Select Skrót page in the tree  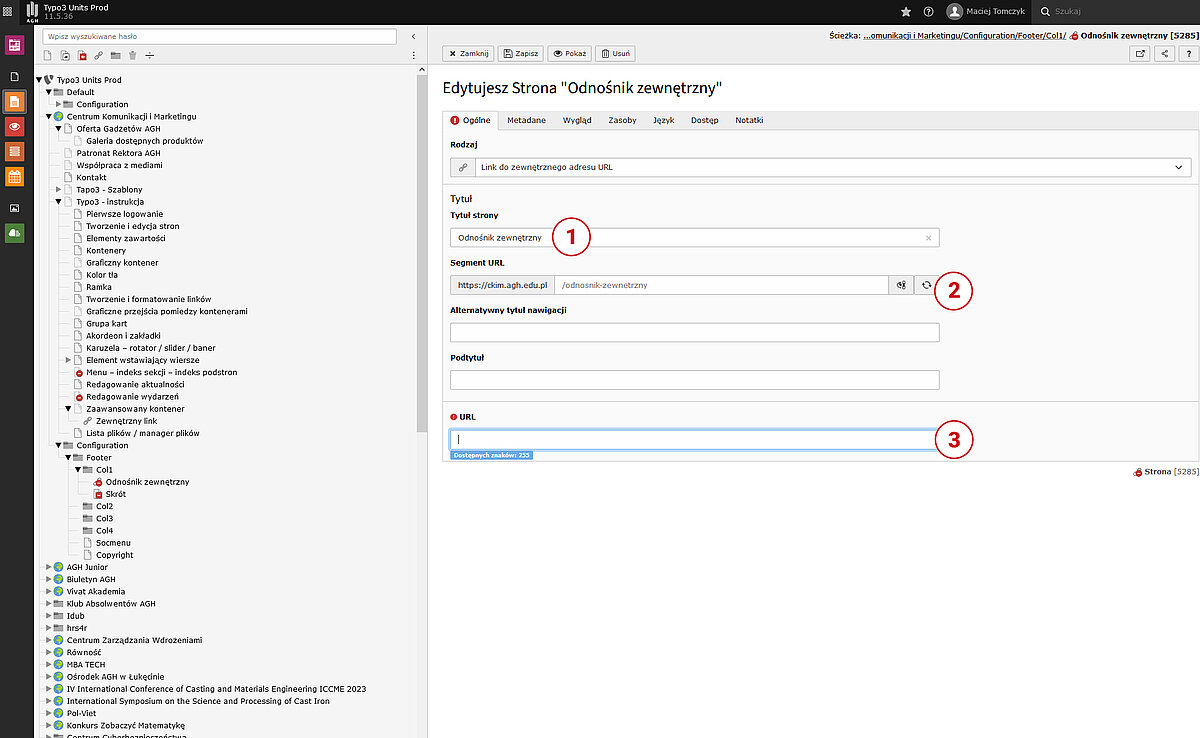[116, 494]
